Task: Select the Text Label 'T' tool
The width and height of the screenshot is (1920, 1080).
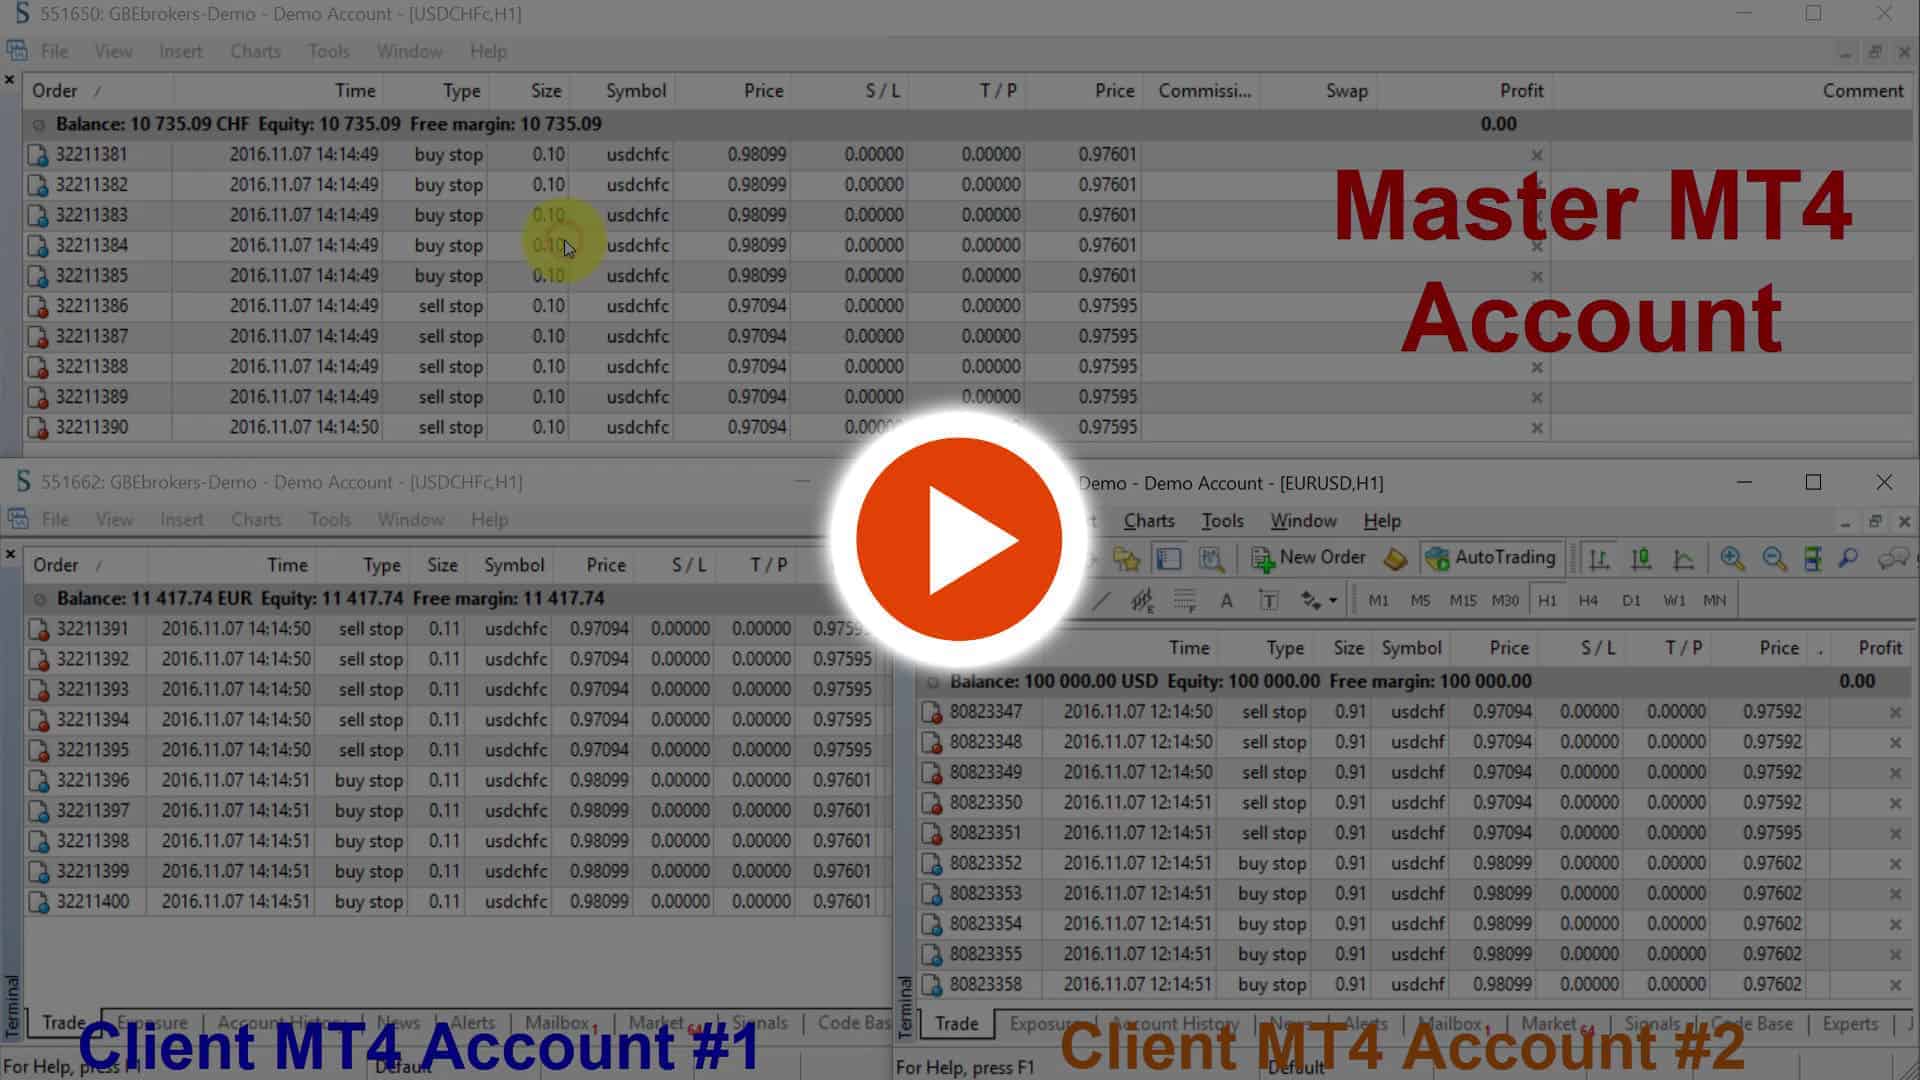Action: click(1268, 600)
